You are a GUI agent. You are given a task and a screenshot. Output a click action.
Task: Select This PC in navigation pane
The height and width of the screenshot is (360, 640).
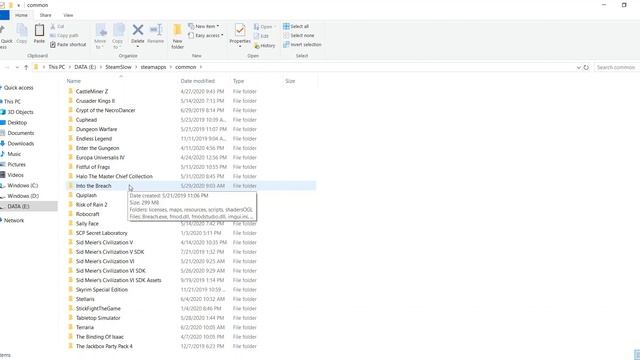[12, 101]
